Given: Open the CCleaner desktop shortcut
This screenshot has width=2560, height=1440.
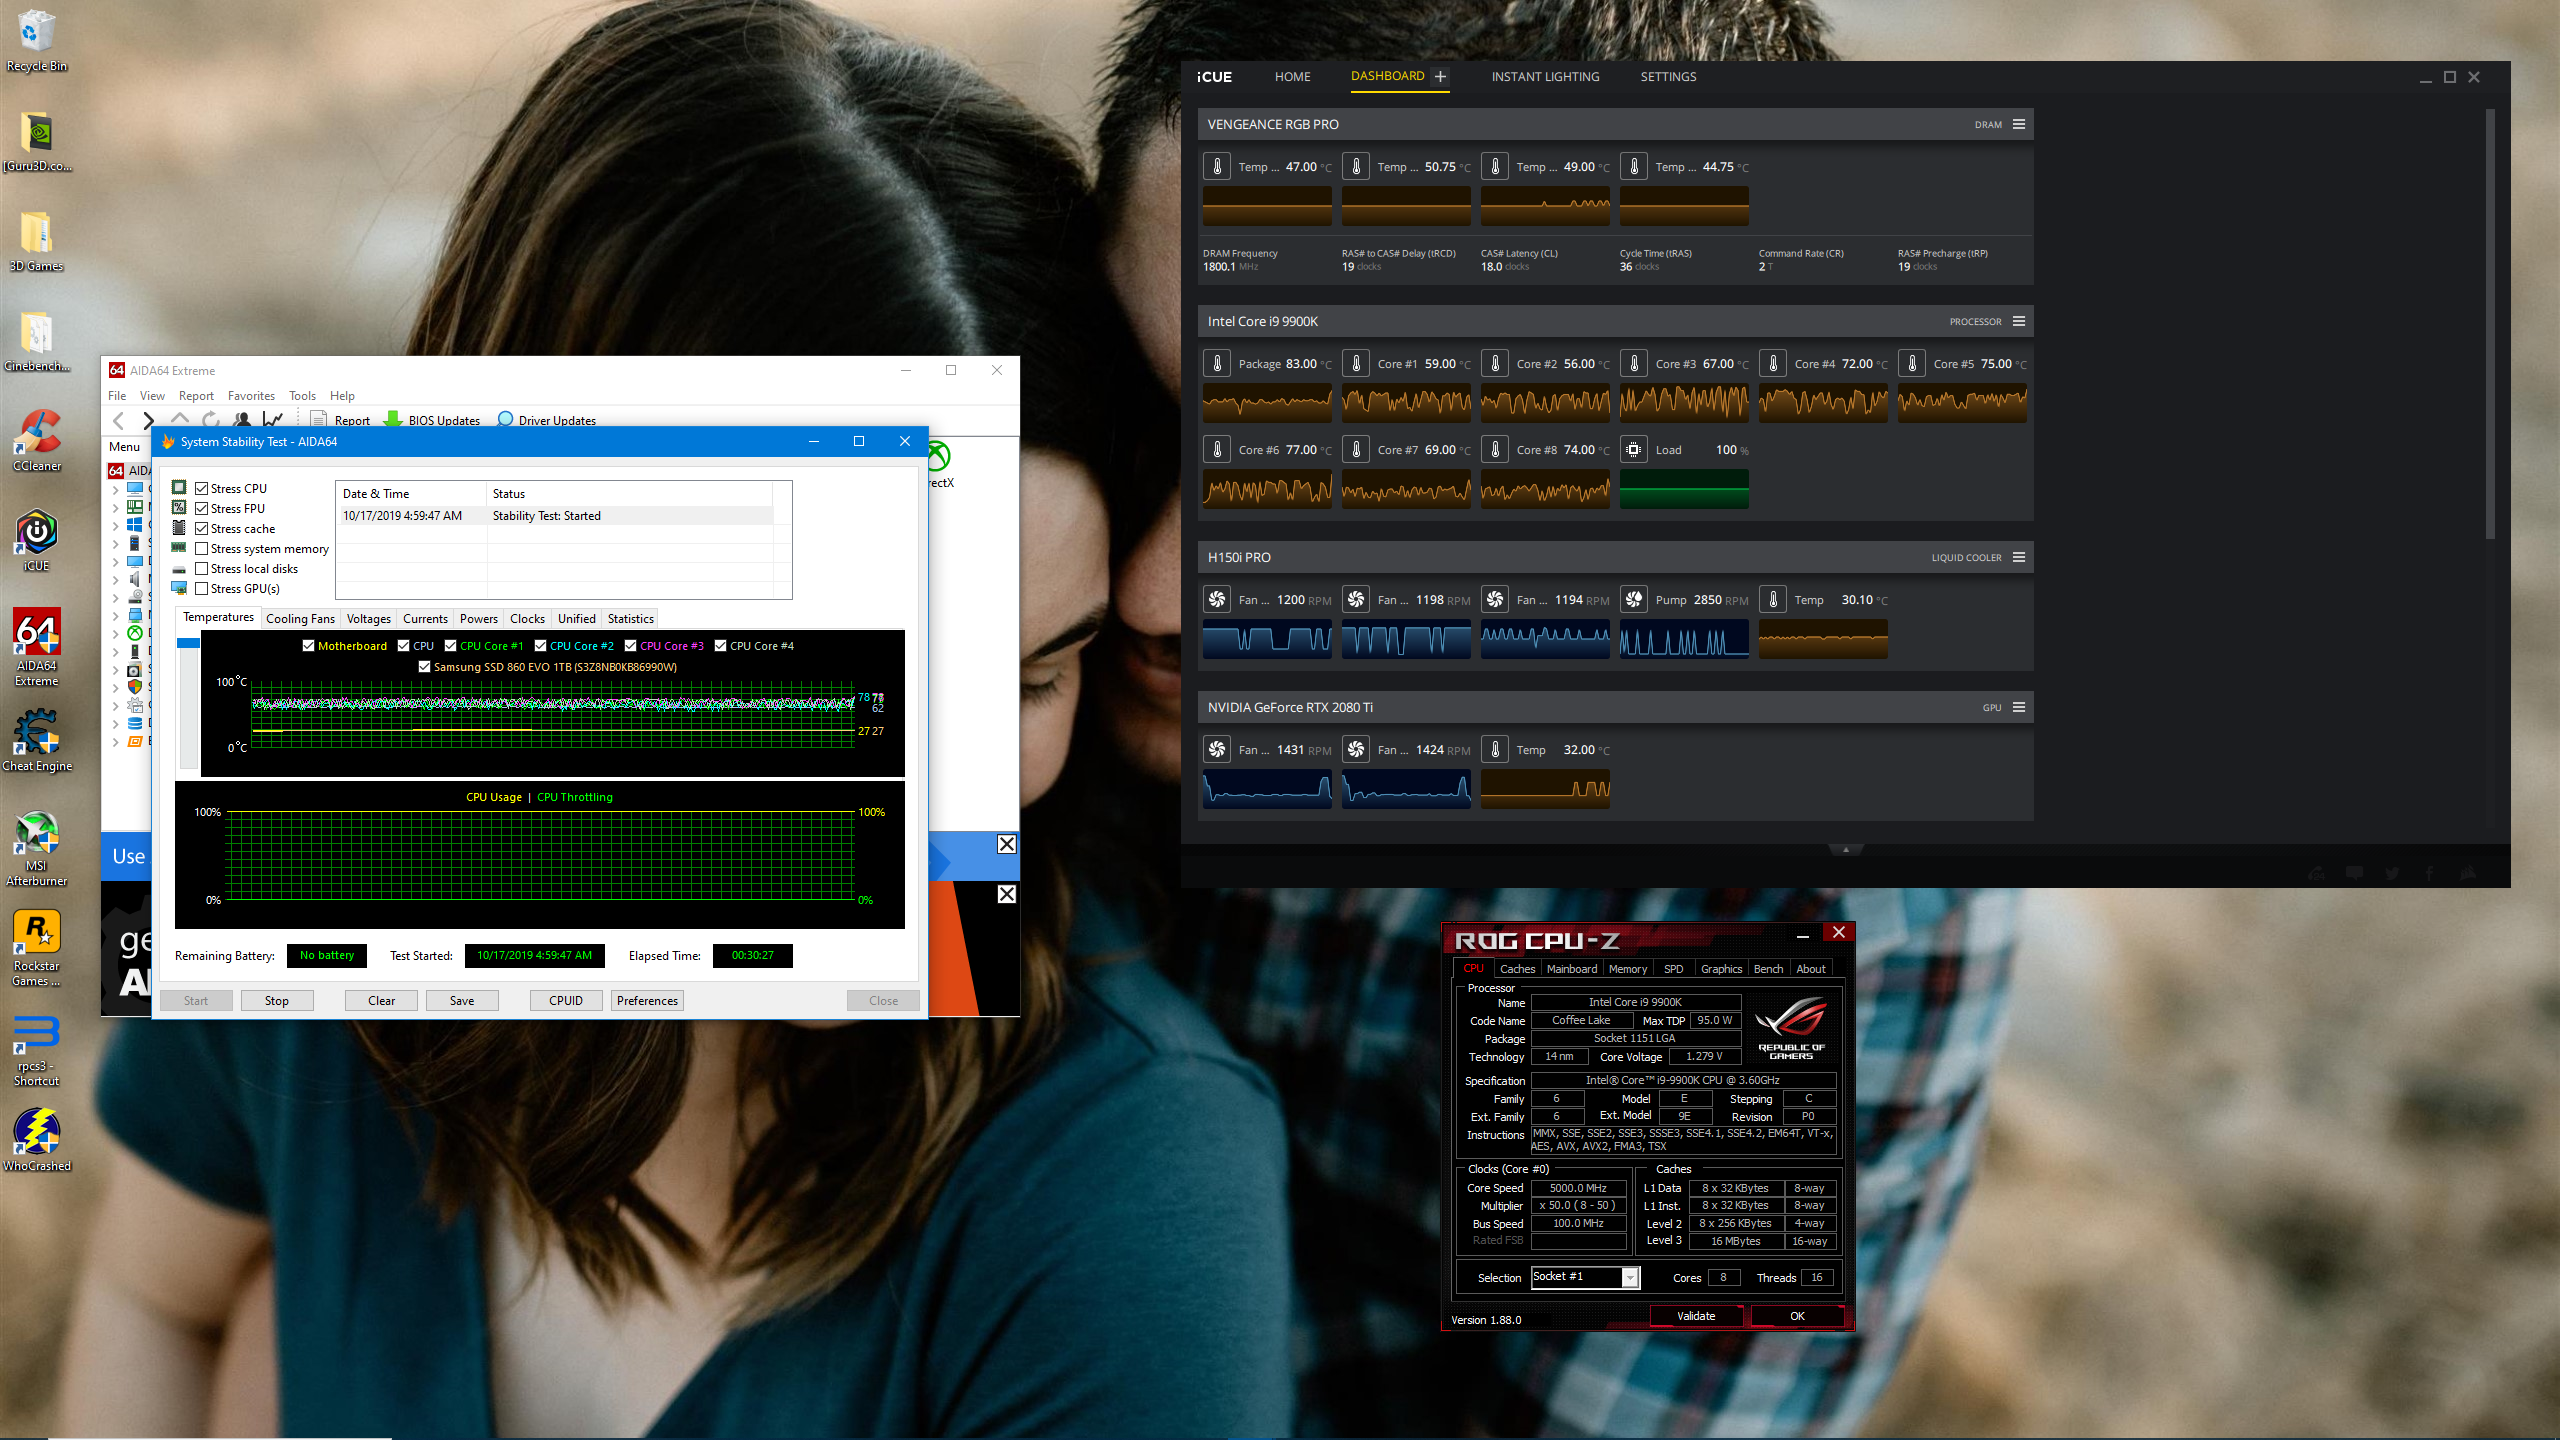Looking at the screenshot, I should tap(36, 440).
